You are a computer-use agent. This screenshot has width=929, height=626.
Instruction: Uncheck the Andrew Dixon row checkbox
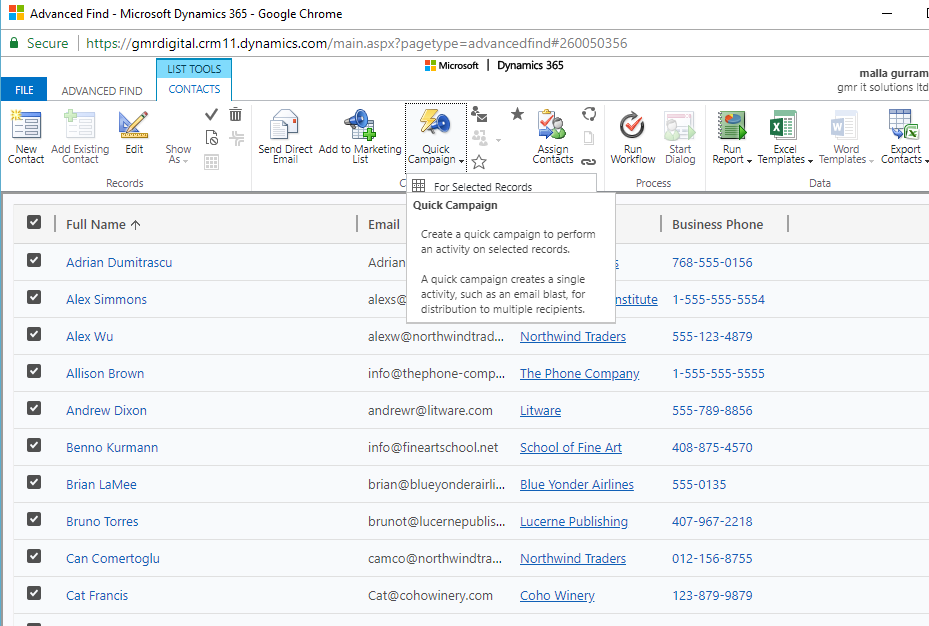pos(34,408)
